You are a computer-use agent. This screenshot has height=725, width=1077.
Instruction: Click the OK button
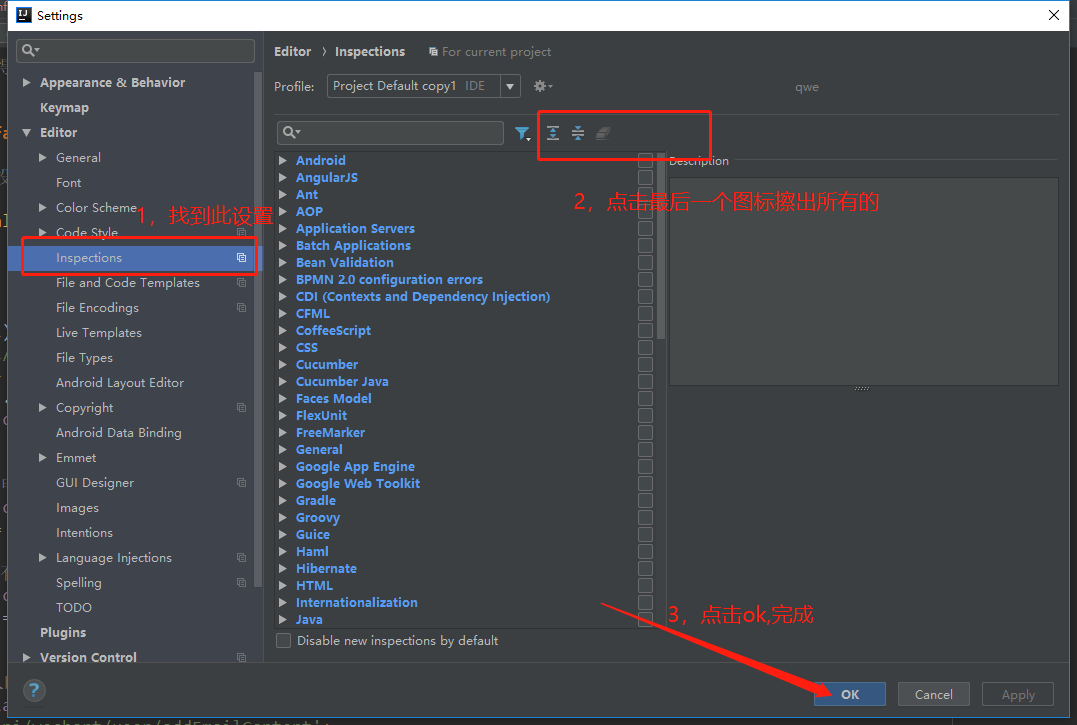click(x=849, y=693)
